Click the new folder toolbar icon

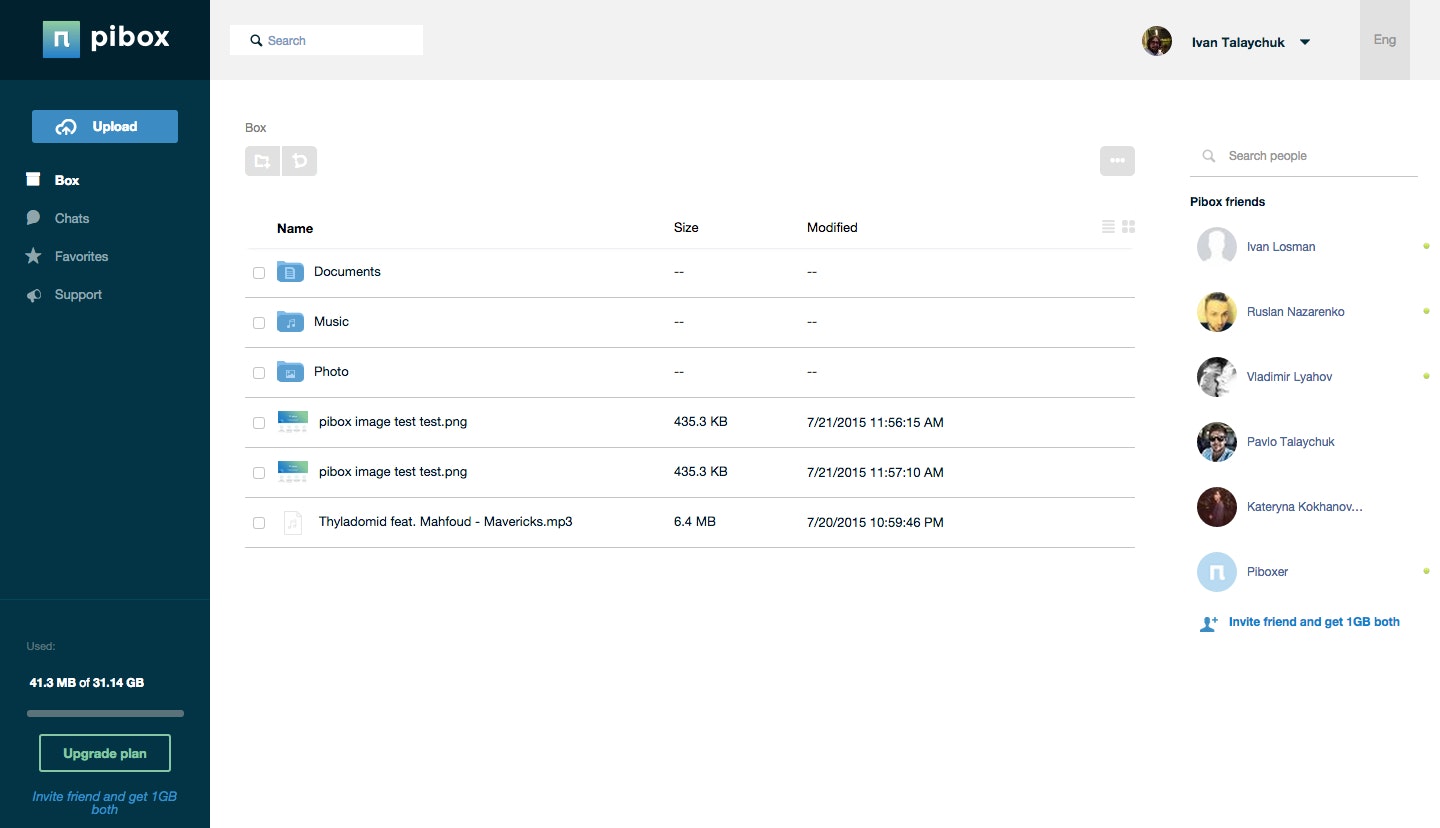[262, 160]
